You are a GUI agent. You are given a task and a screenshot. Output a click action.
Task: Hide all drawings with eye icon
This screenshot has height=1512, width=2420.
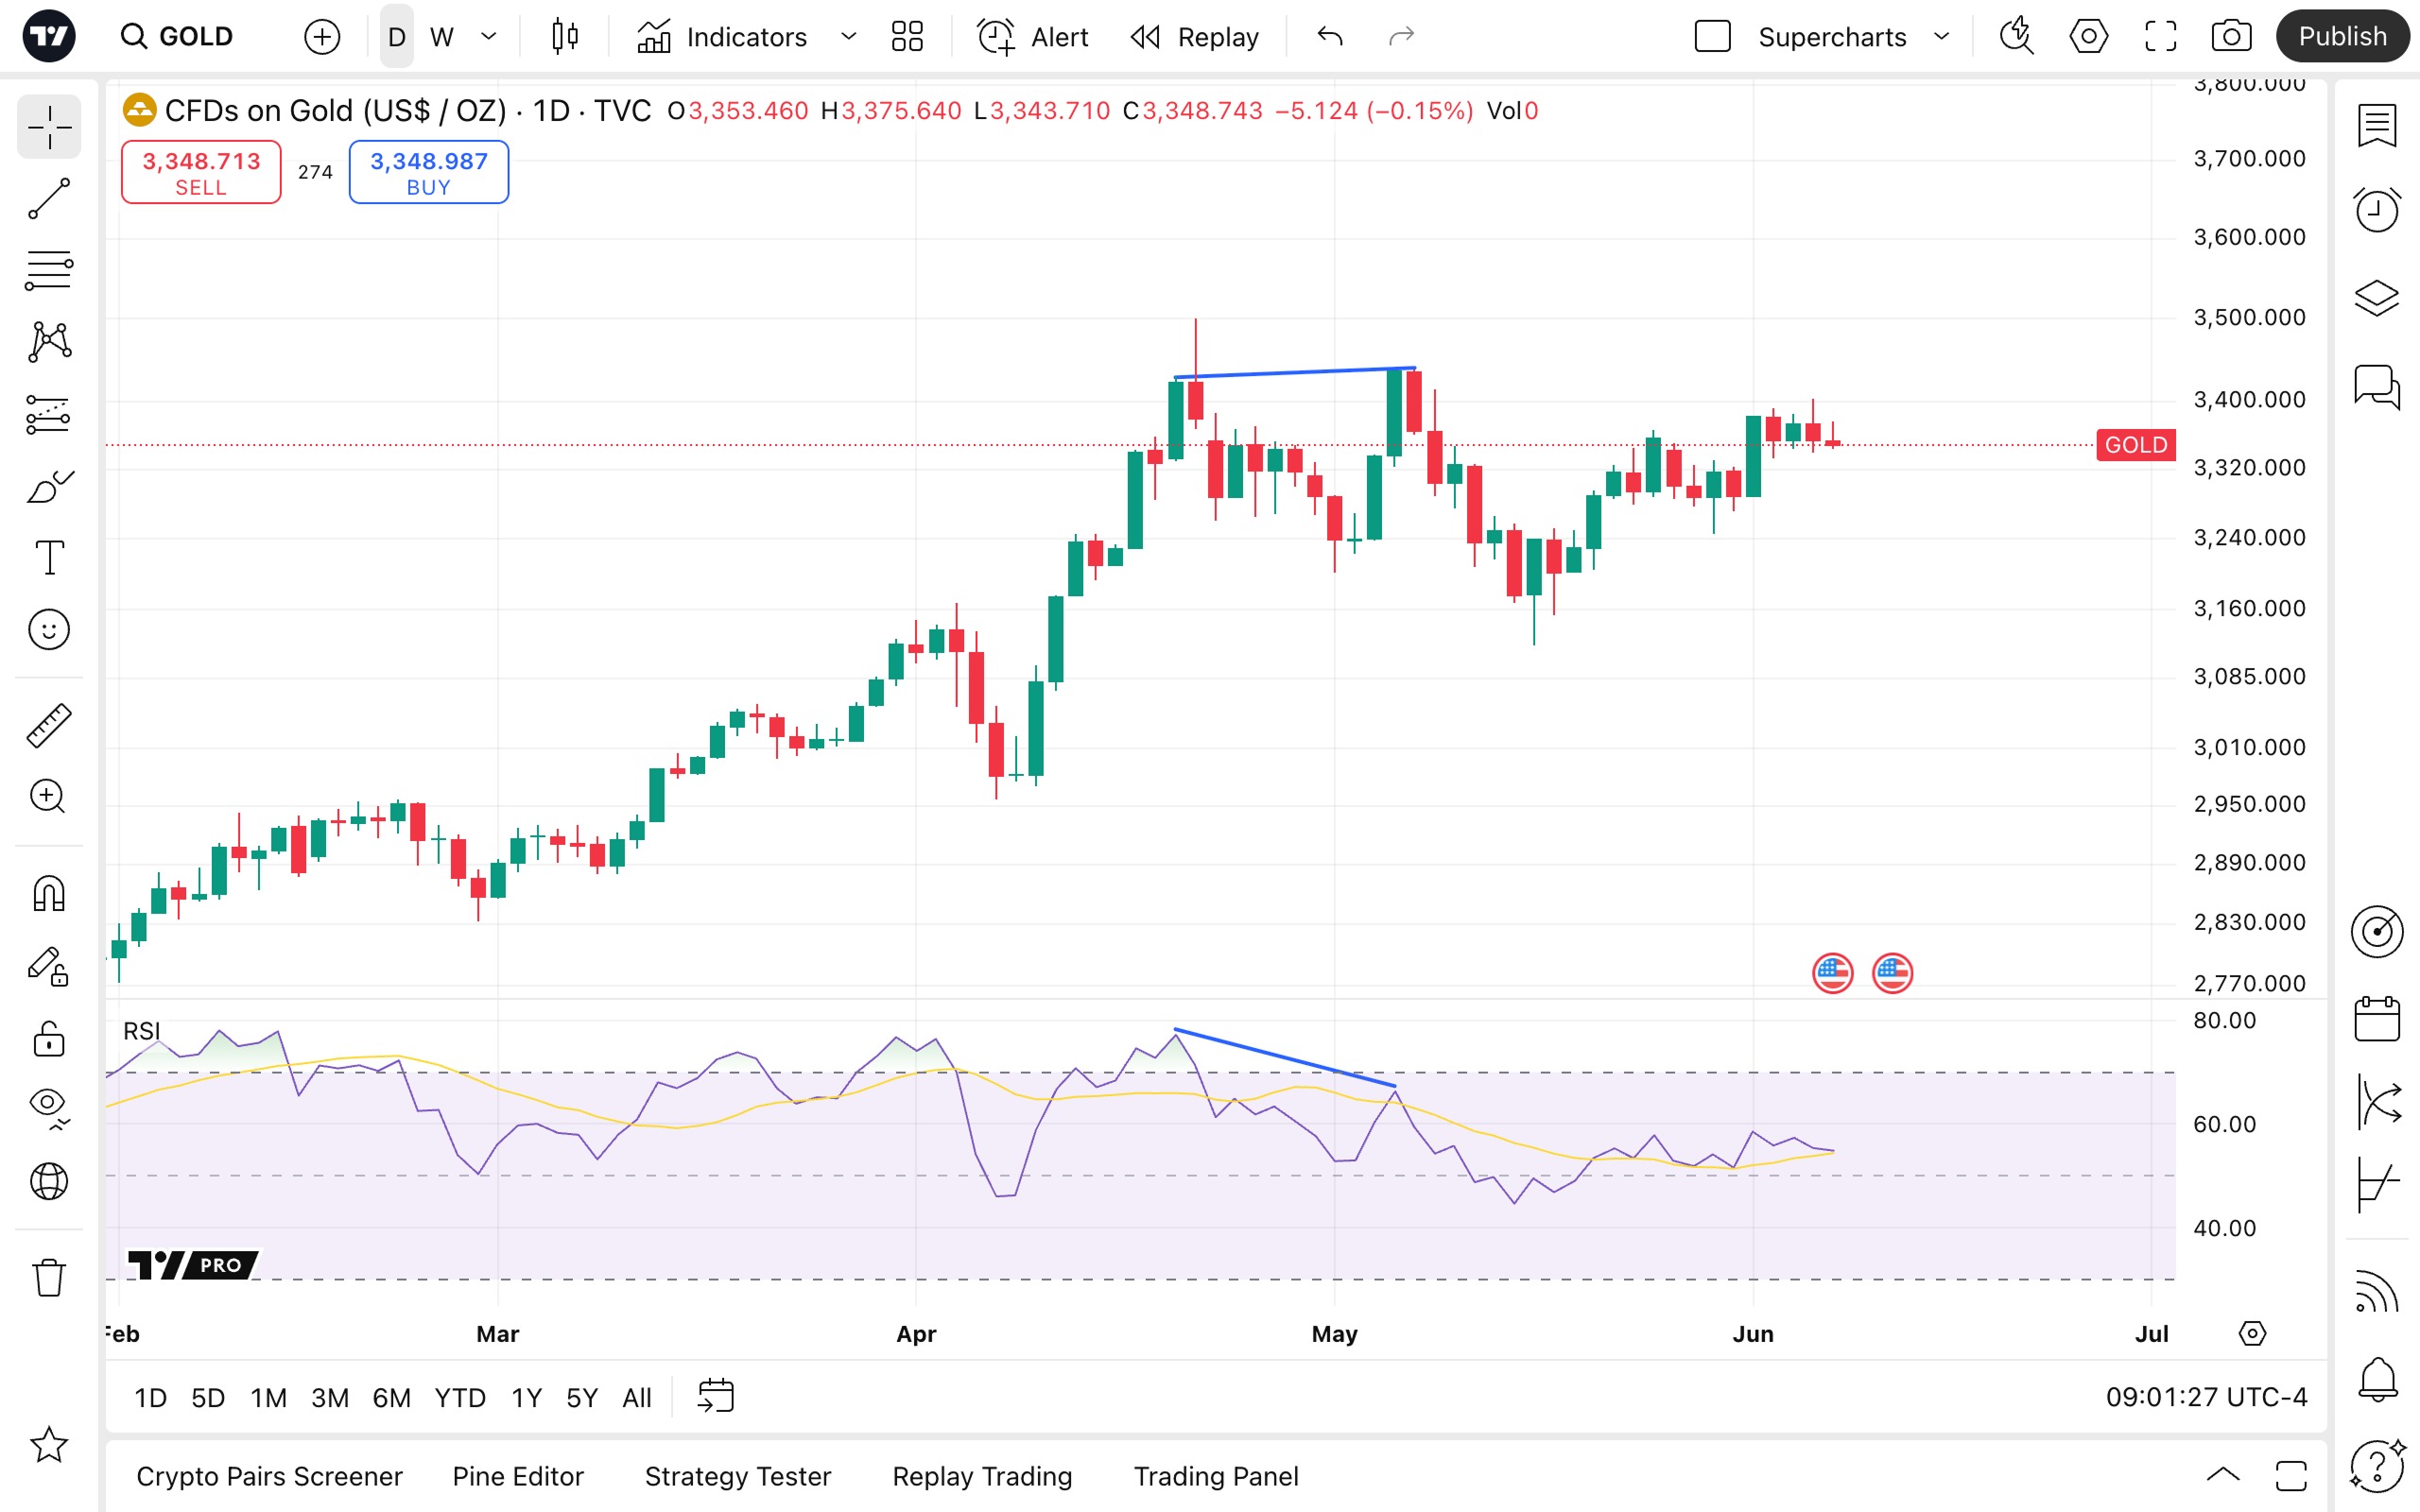tap(48, 1103)
